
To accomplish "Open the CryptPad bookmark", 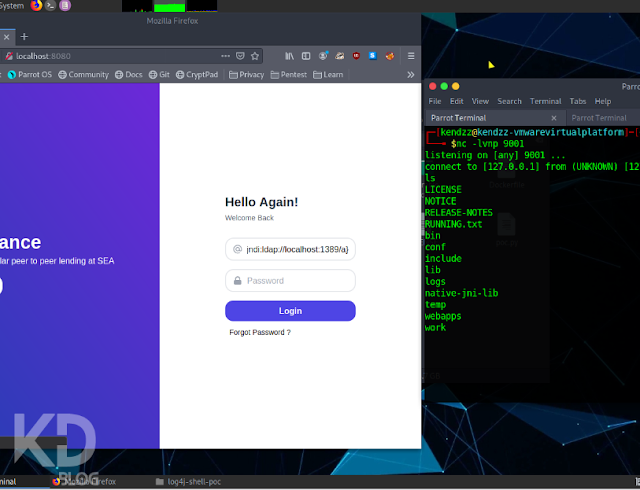I will click(197, 75).
